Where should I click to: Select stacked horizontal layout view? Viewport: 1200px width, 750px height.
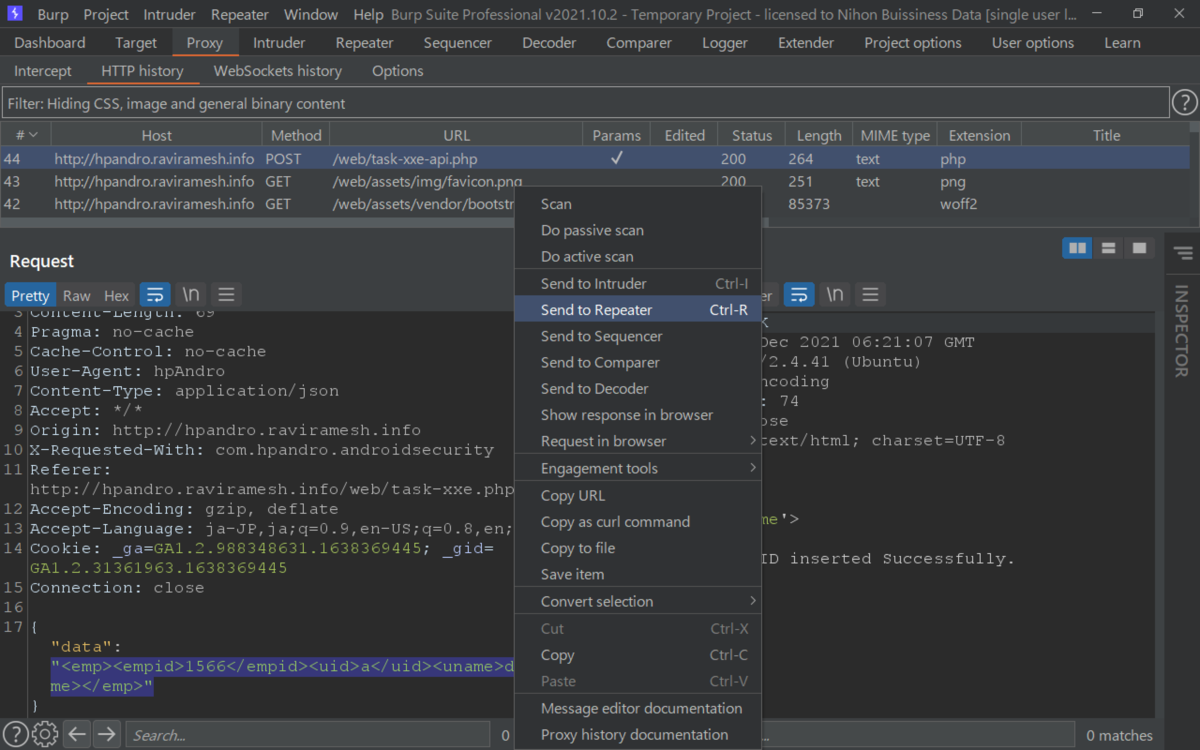point(1108,248)
